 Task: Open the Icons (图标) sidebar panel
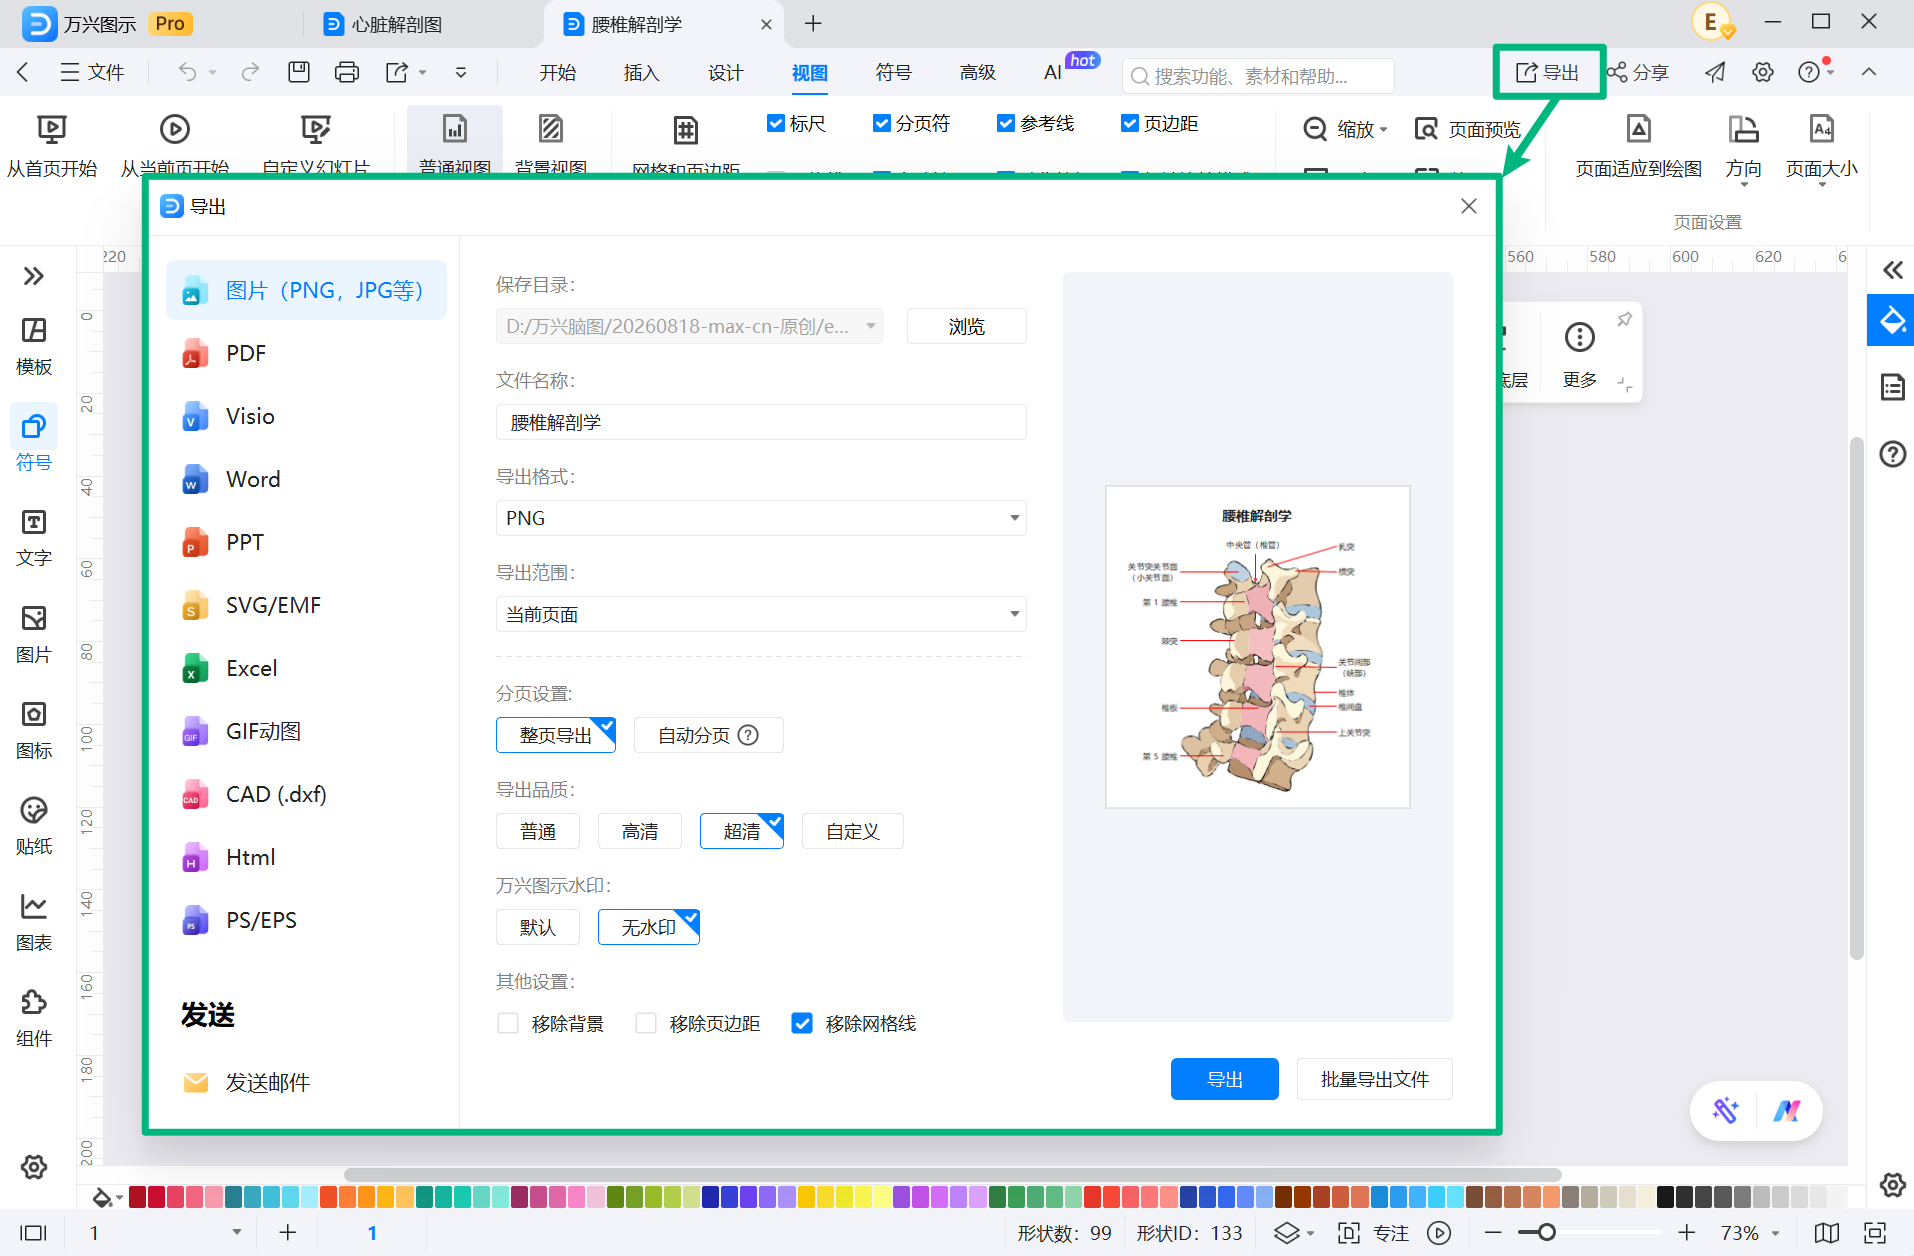(x=34, y=730)
